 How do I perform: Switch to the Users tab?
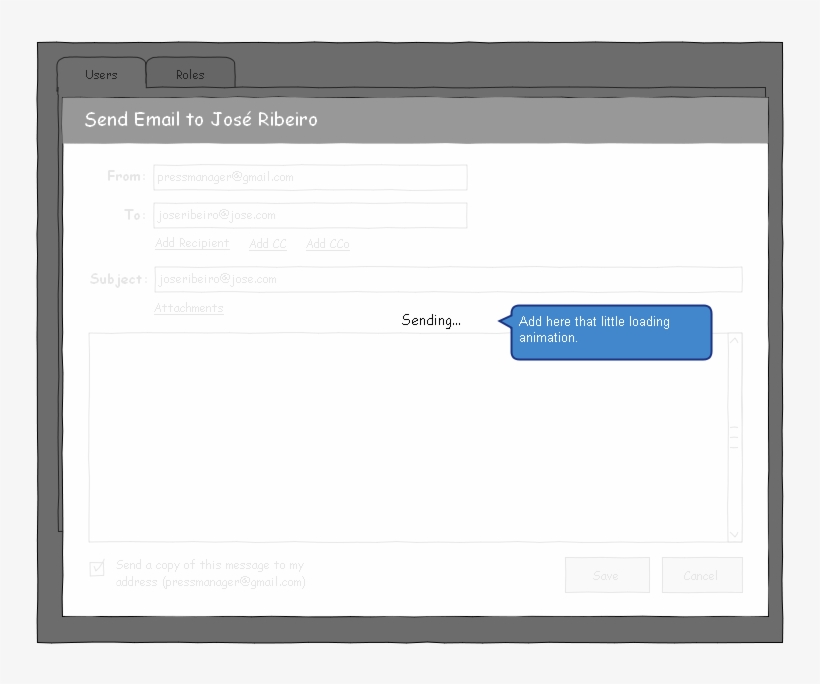pyautogui.click(x=100, y=73)
